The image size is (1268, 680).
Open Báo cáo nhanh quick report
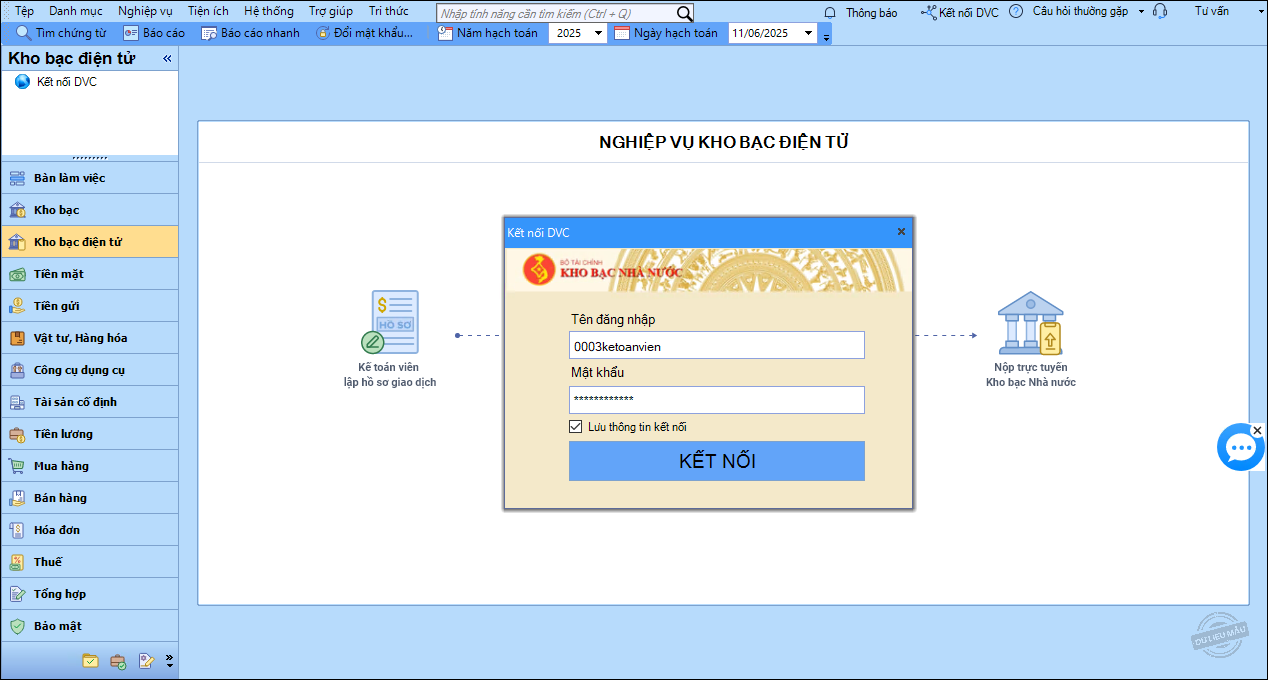[250, 33]
